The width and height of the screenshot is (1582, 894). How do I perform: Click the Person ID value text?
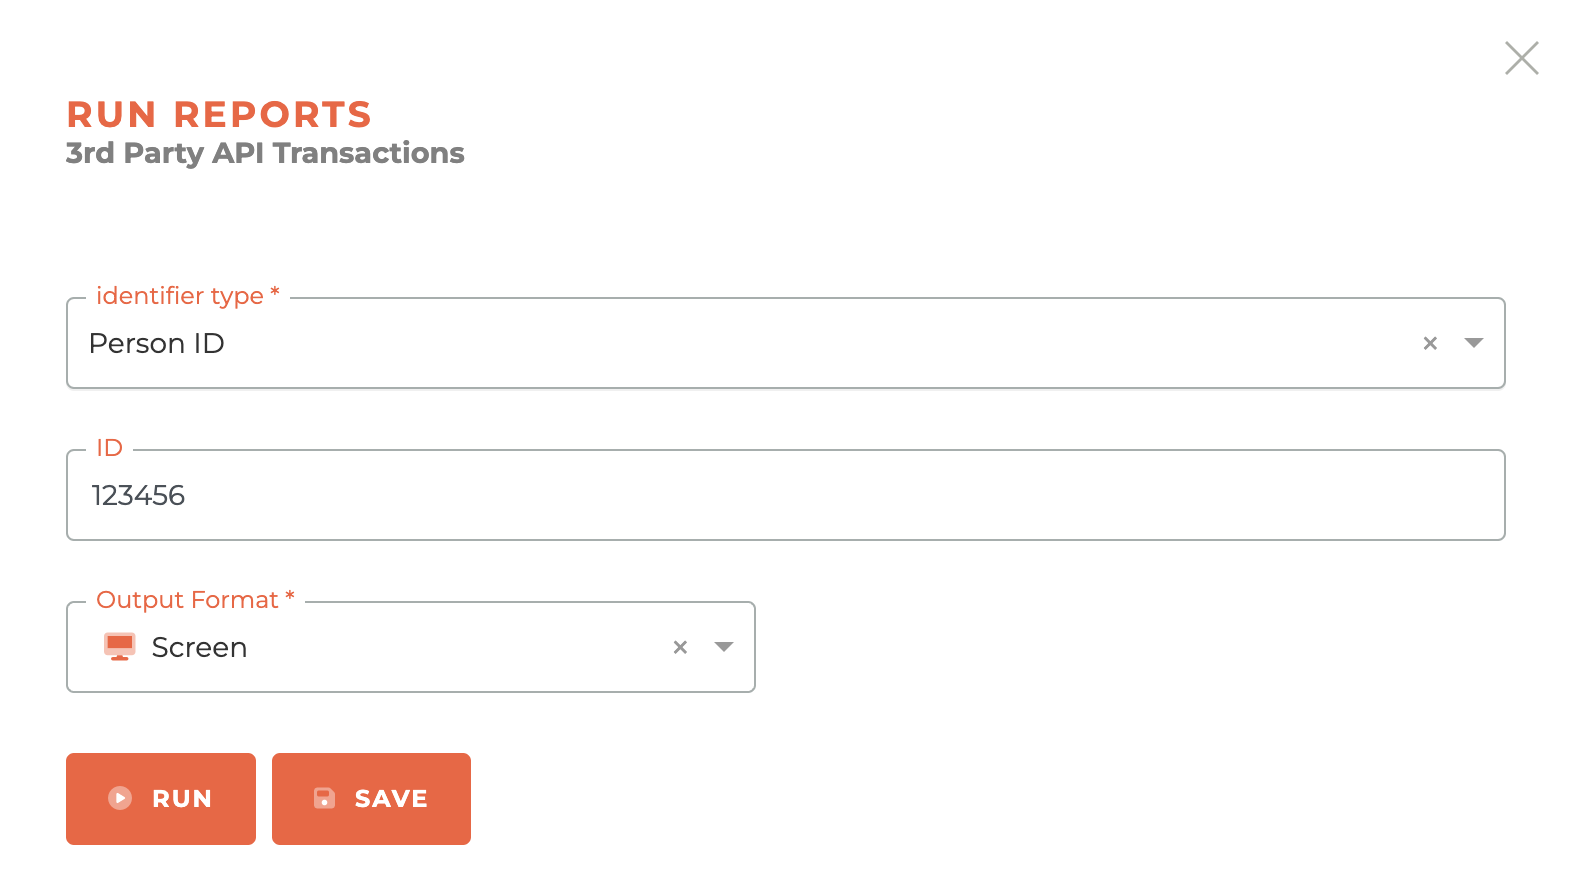156,344
